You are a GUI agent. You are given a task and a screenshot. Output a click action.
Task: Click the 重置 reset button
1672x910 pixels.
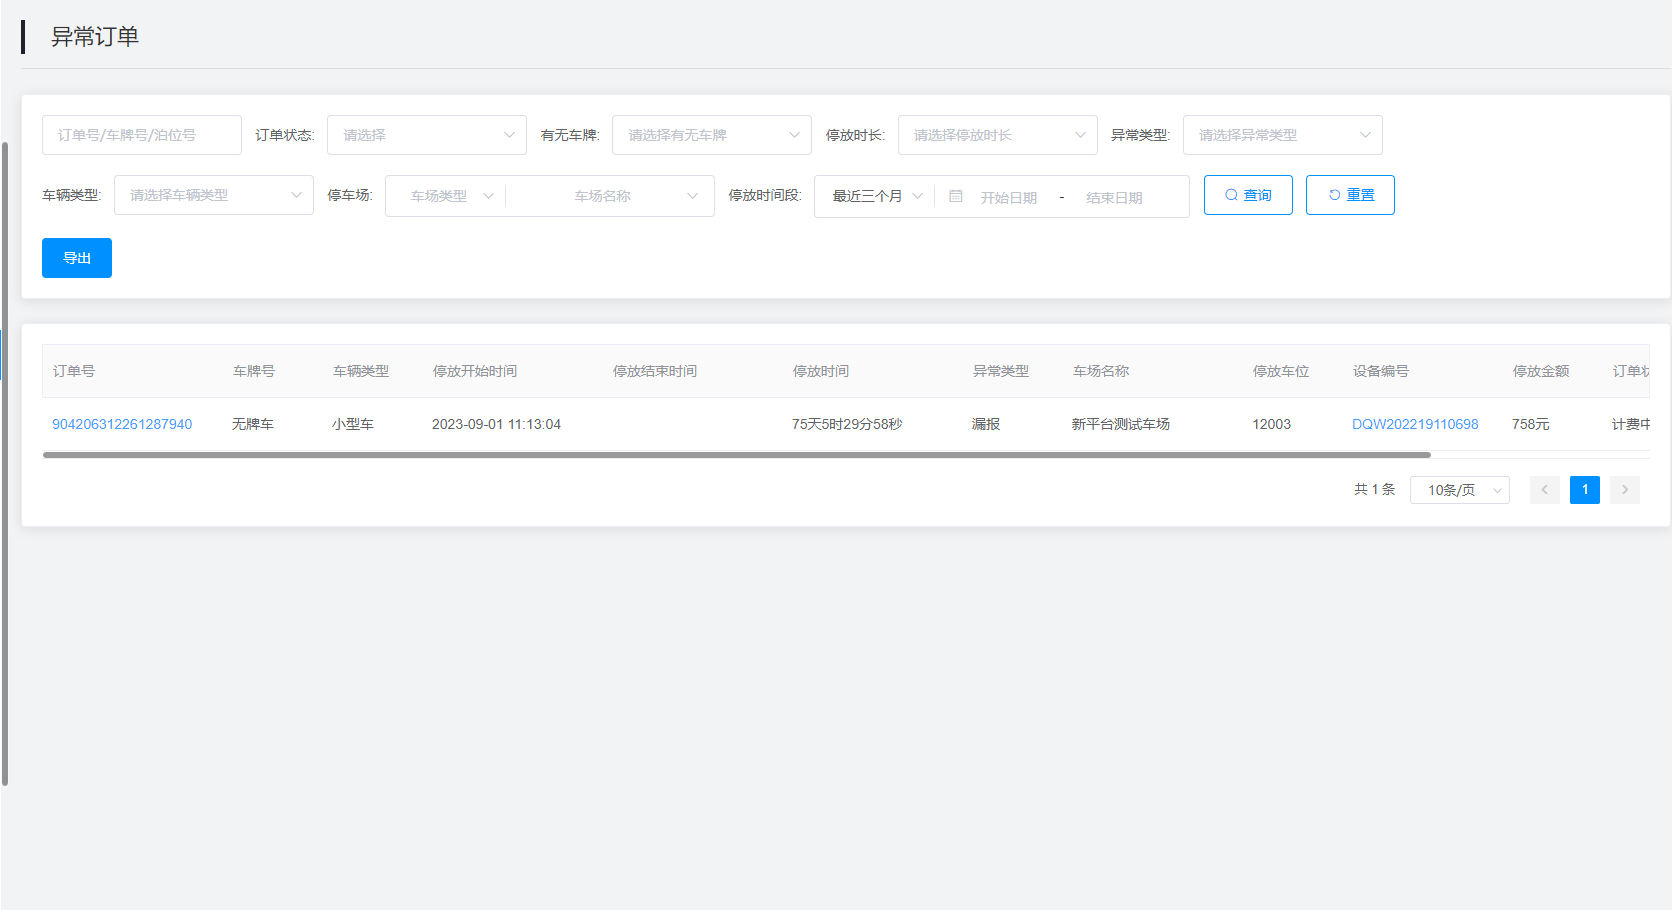(x=1349, y=195)
